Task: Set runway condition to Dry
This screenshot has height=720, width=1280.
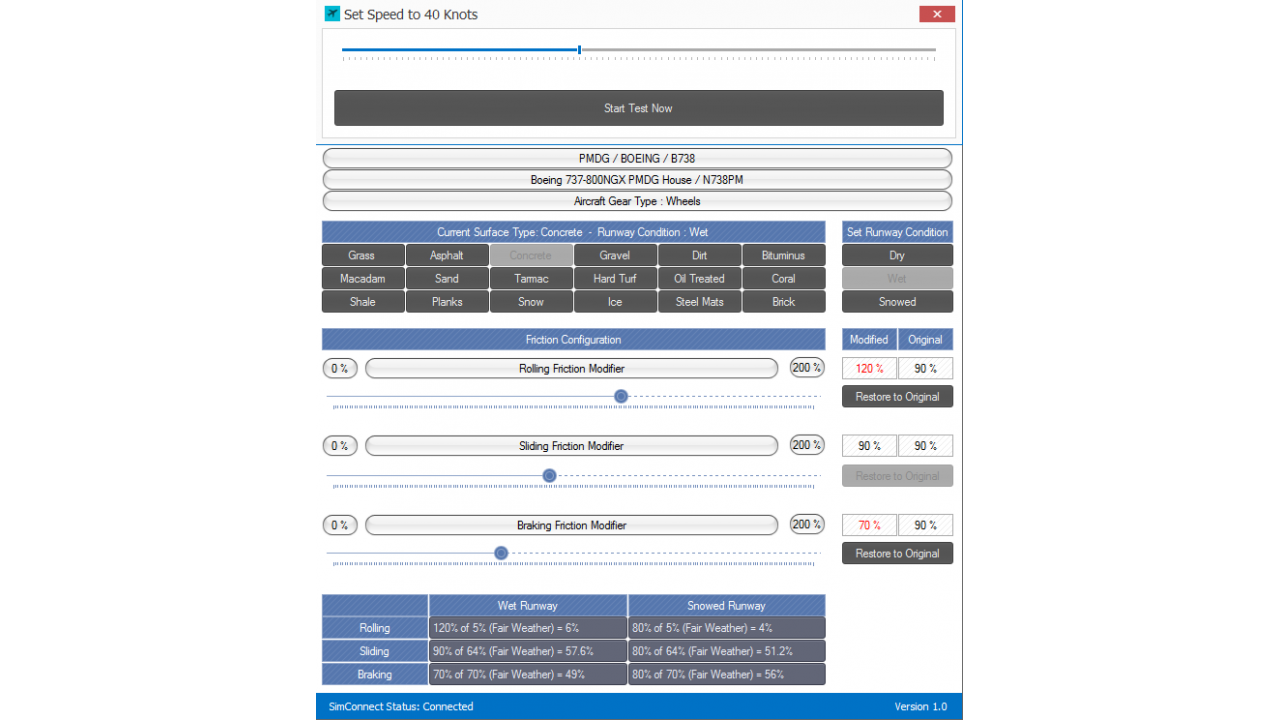Action: pyautogui.click(x=897, y=255)
